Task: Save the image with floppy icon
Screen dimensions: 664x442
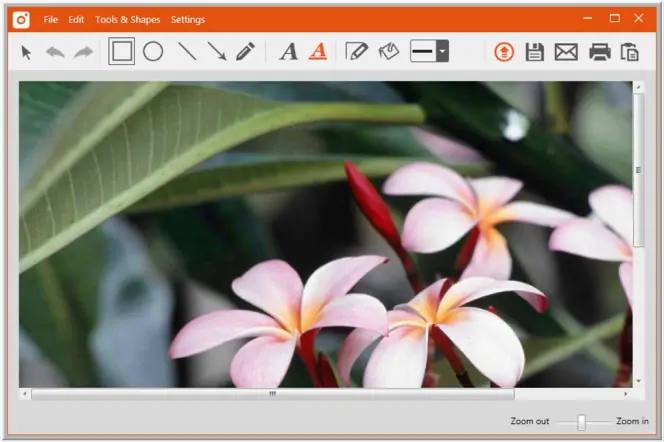Action: click(x=534, y=52)
